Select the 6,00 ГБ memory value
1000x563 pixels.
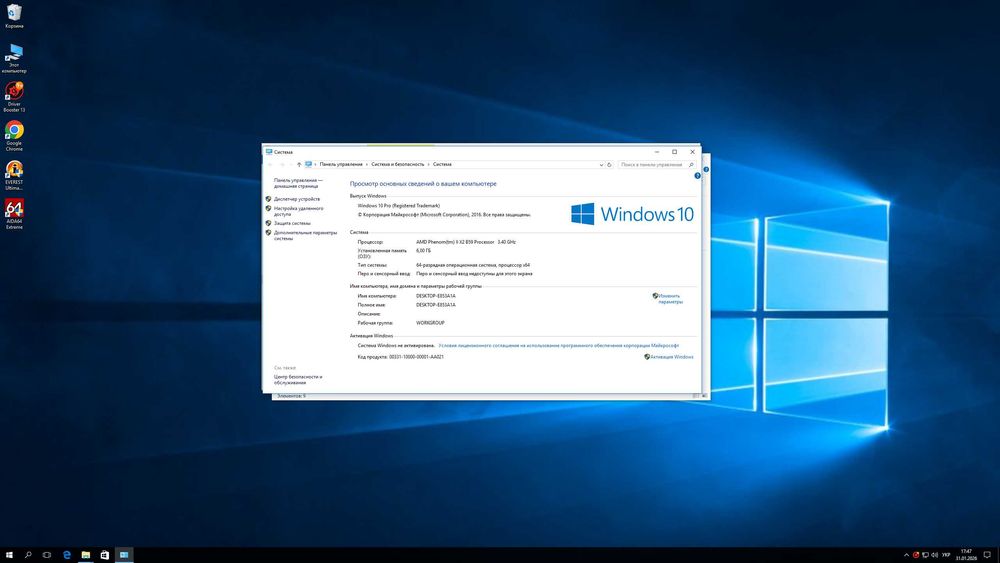423,251
